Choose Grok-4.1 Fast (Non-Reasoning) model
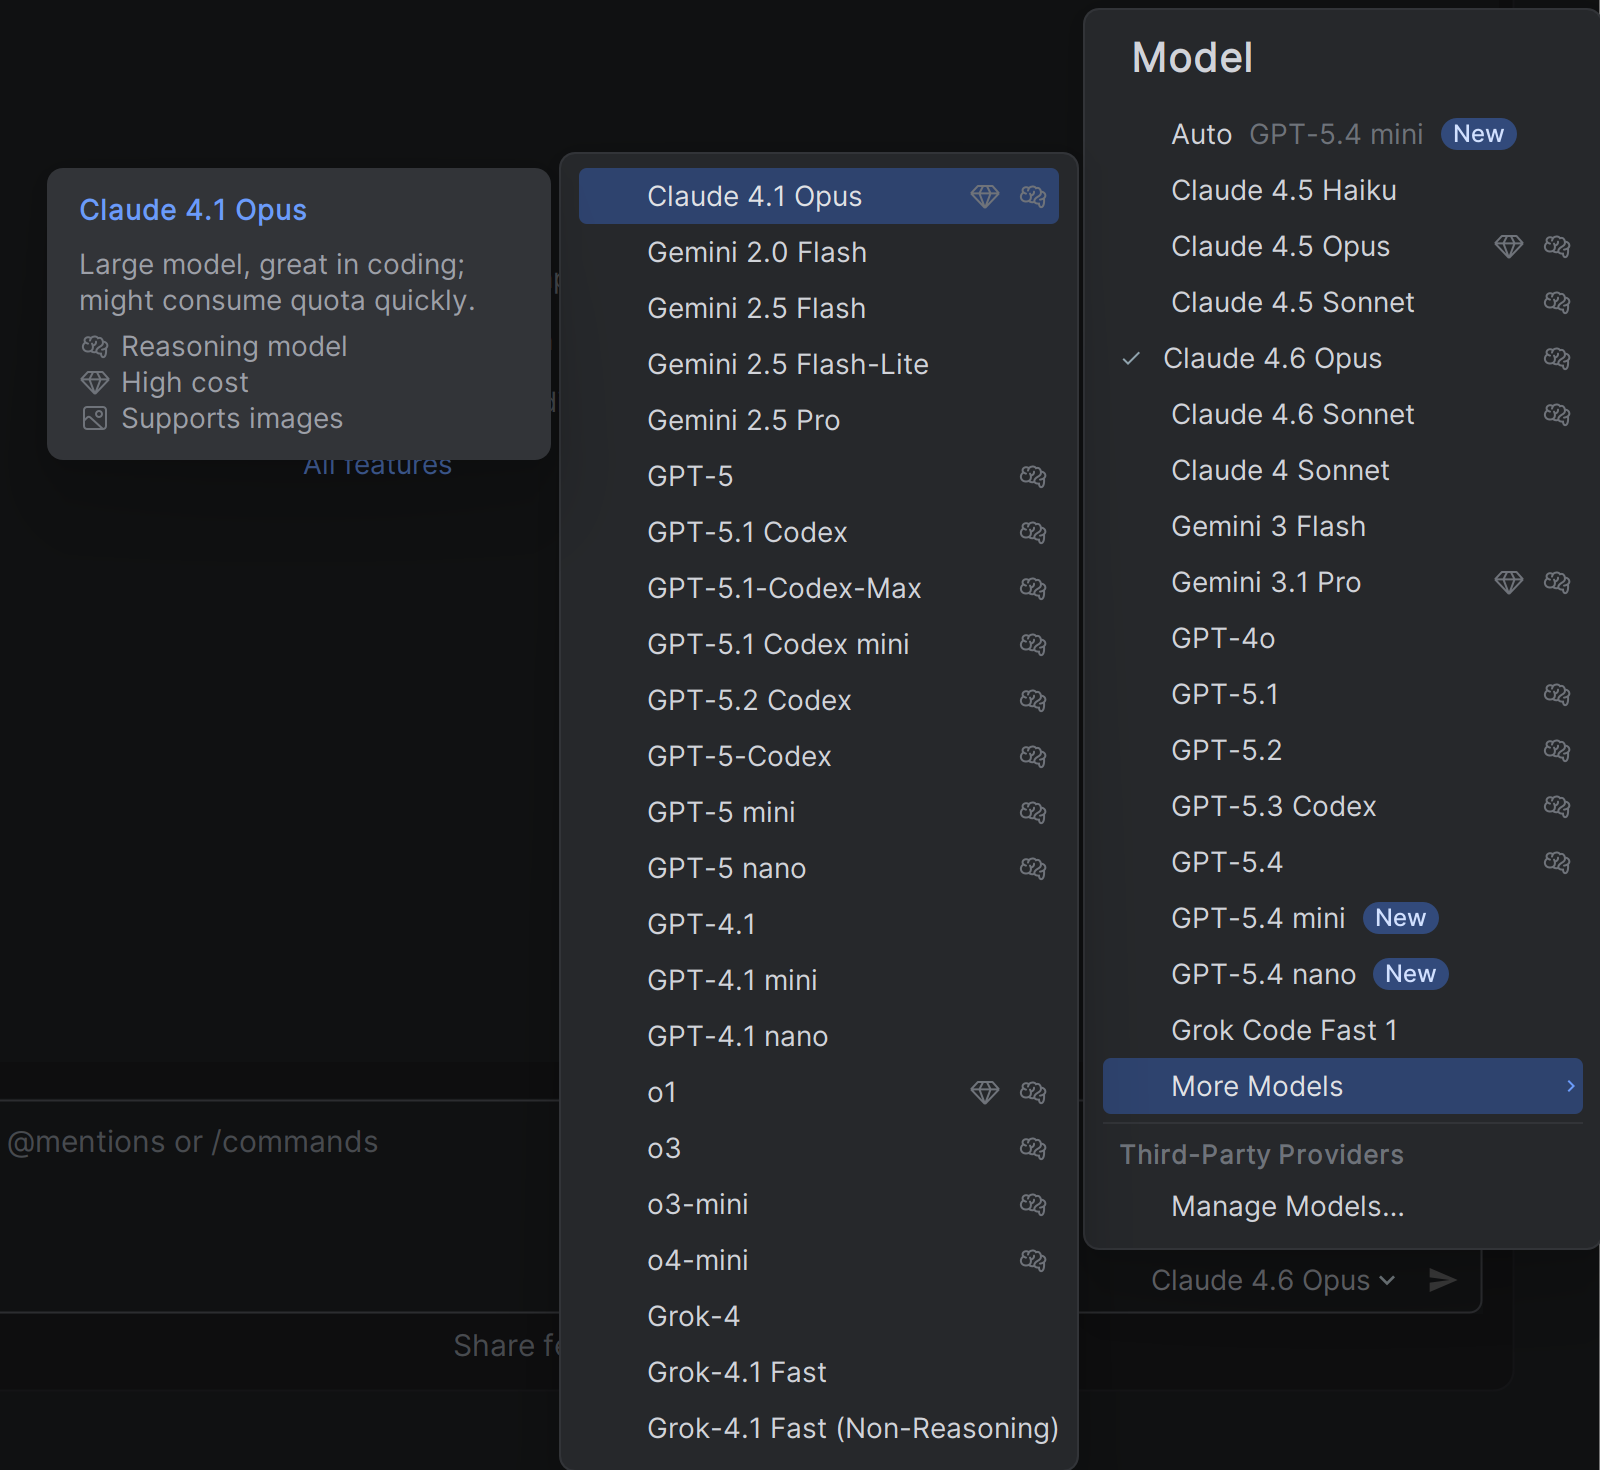1600x1470 pixels. pyautogui.click(x=819, y=1428)
